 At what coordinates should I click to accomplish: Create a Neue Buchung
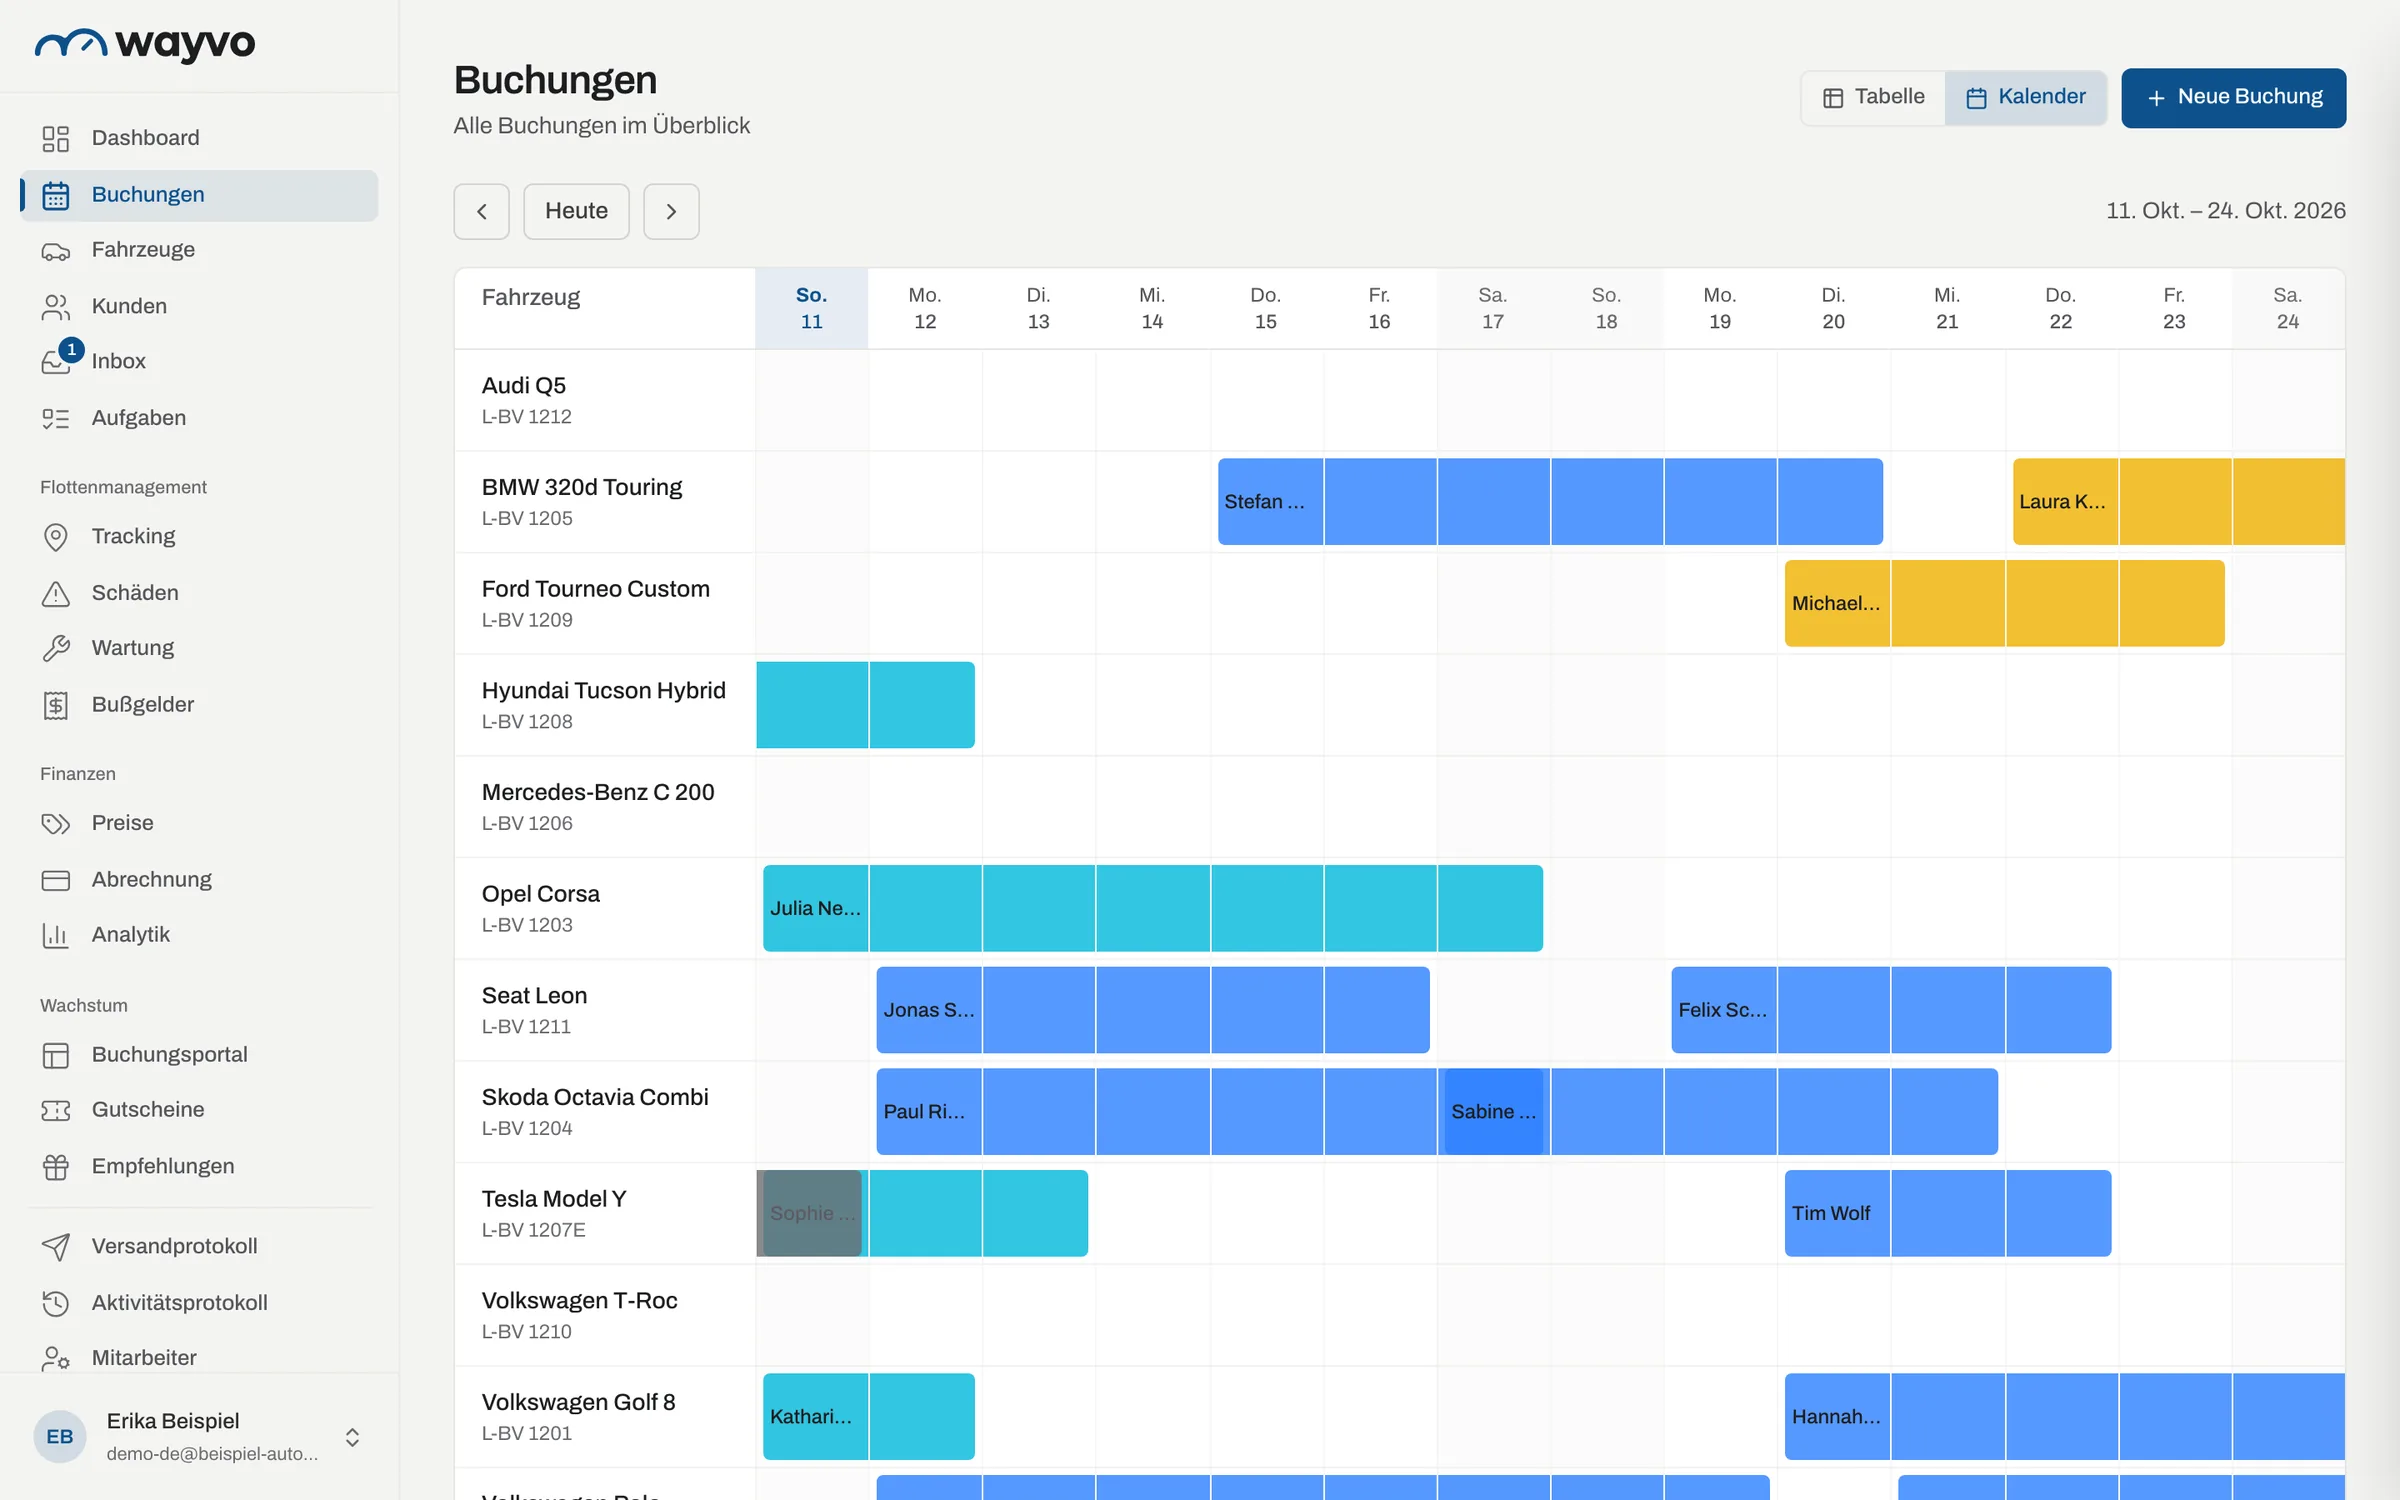pos(2233,97)
